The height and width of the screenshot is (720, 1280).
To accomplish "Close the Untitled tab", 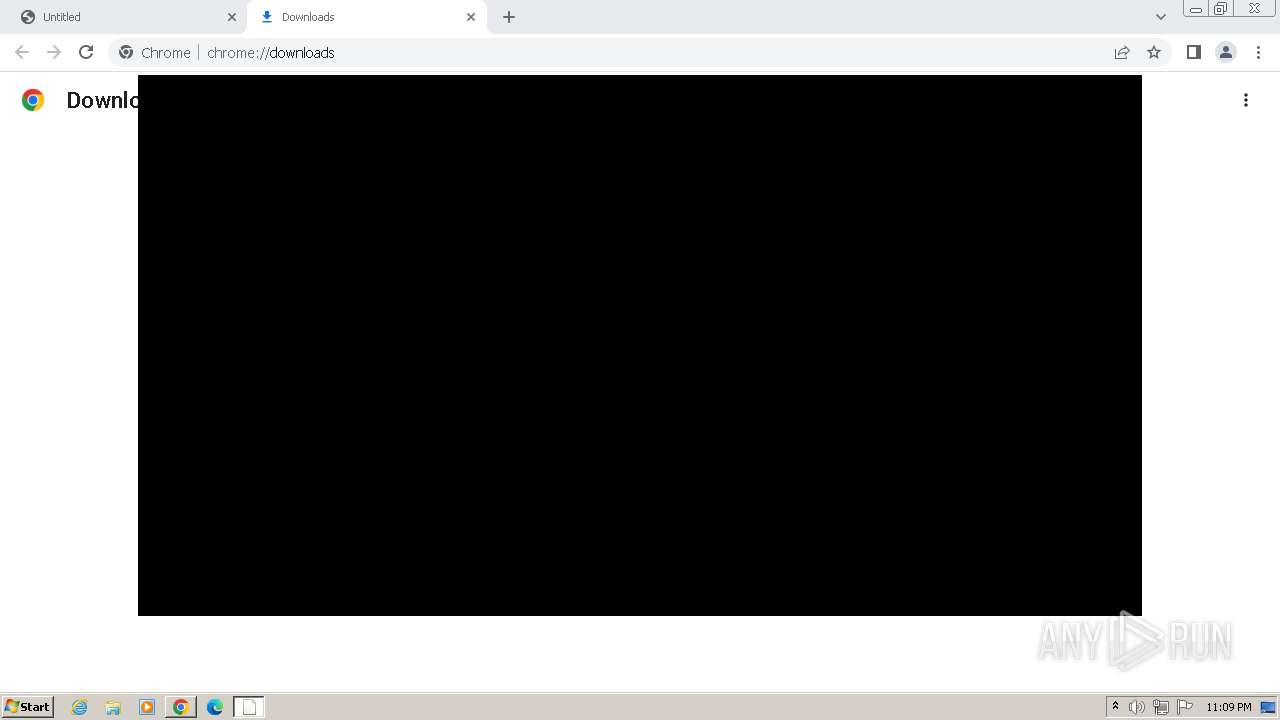I will (x=232, y=17).
